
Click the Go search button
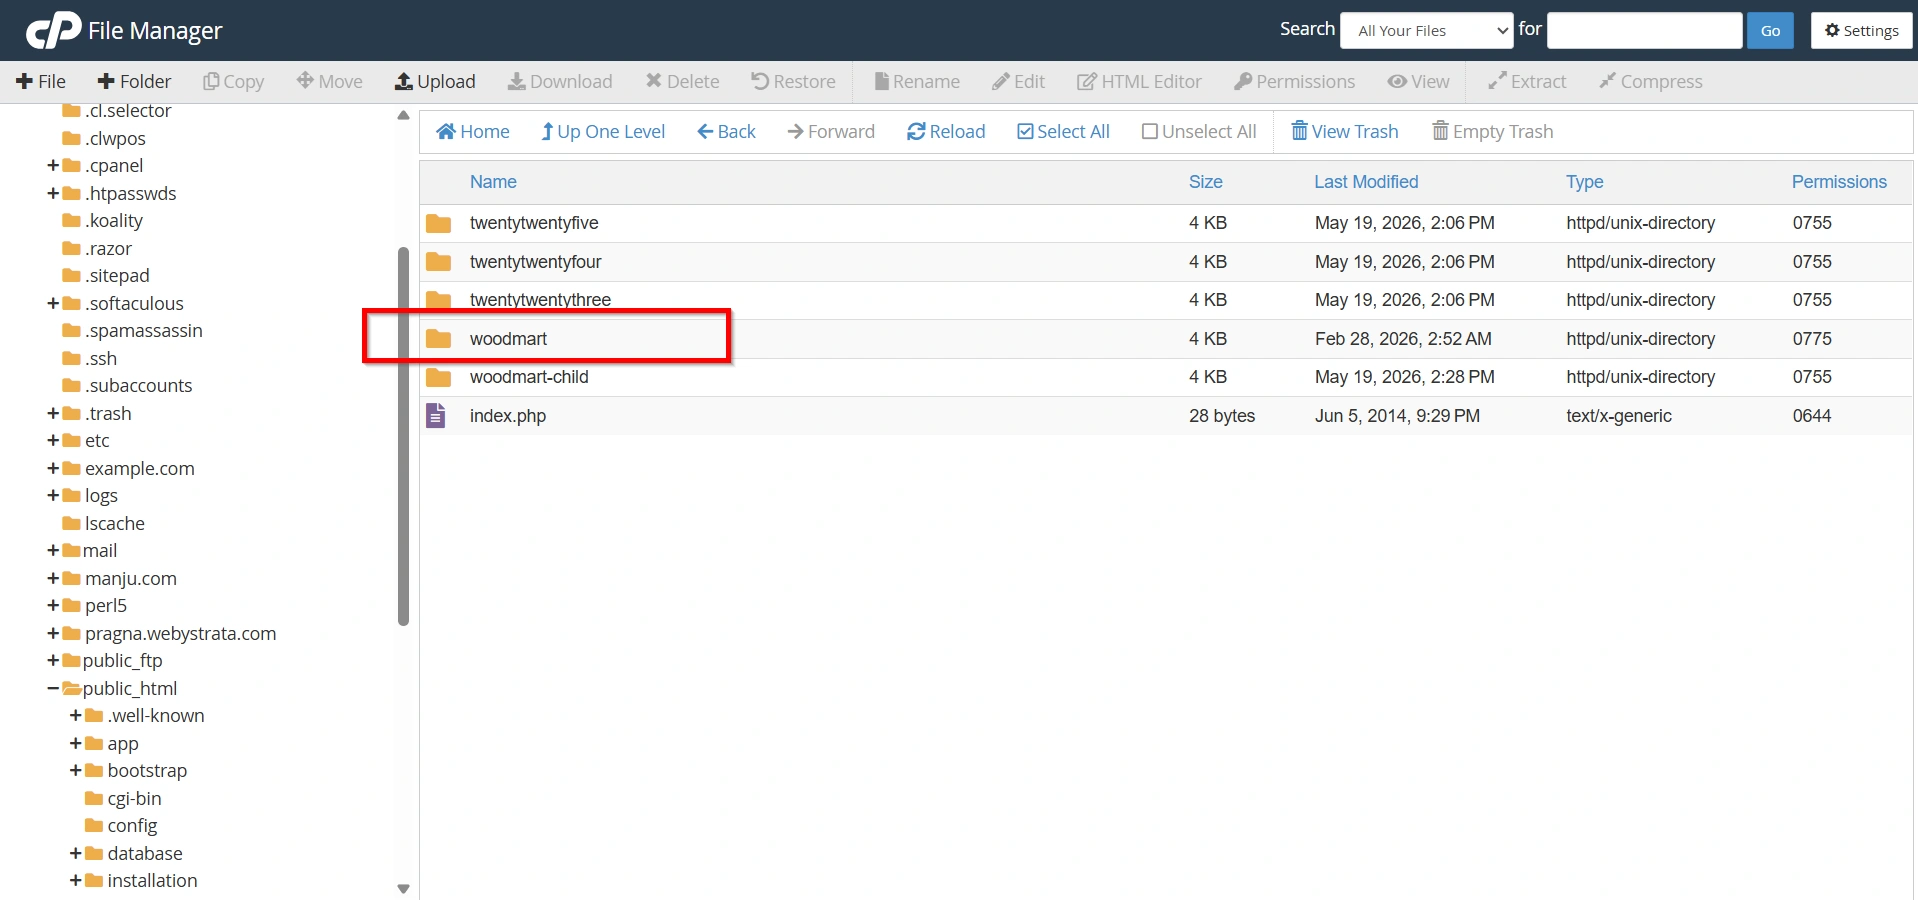click(x=1770, y=30)
